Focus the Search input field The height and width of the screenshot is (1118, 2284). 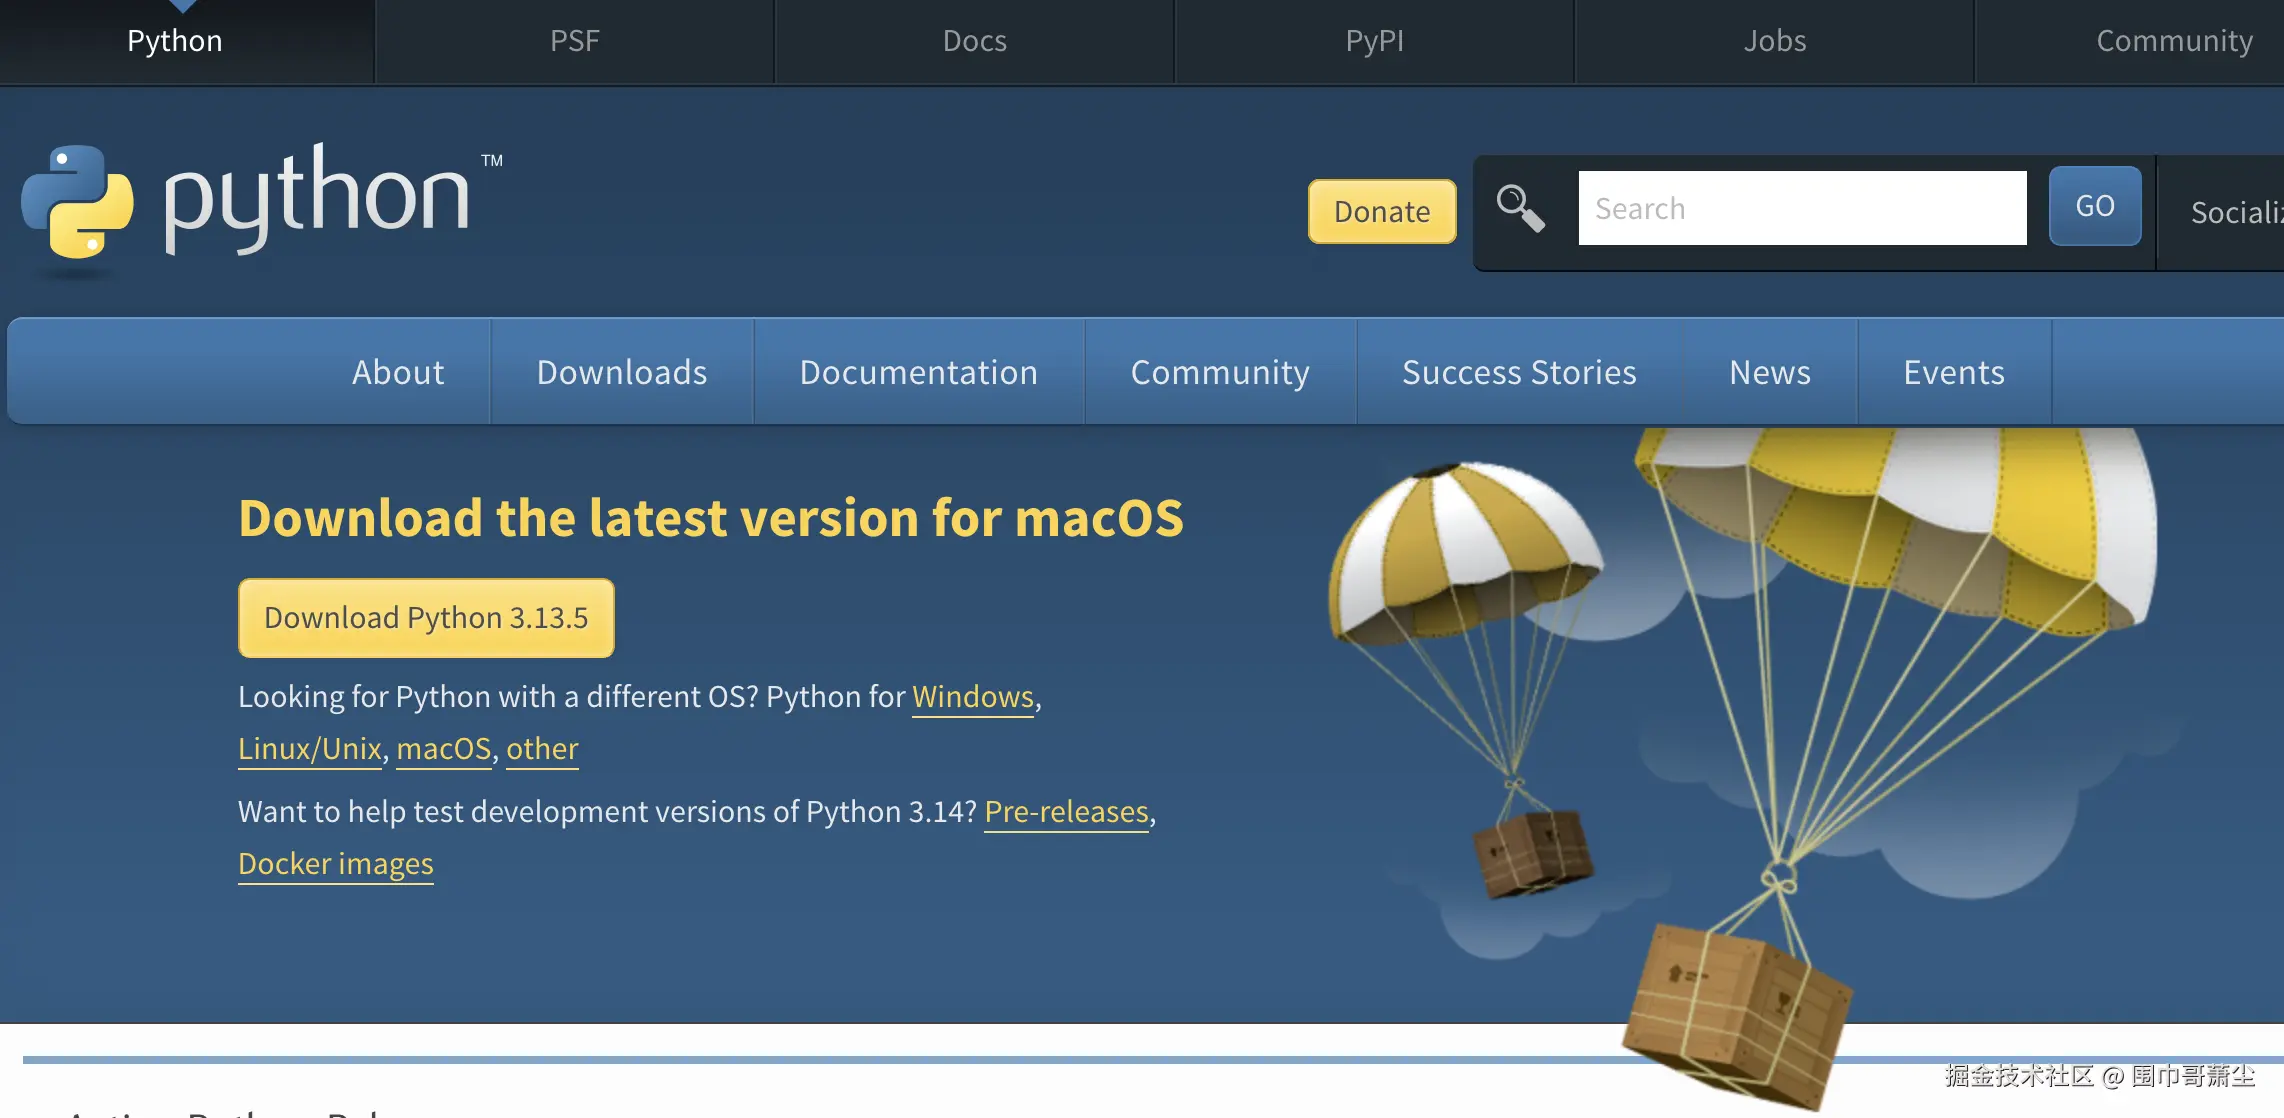point(1802,208)
